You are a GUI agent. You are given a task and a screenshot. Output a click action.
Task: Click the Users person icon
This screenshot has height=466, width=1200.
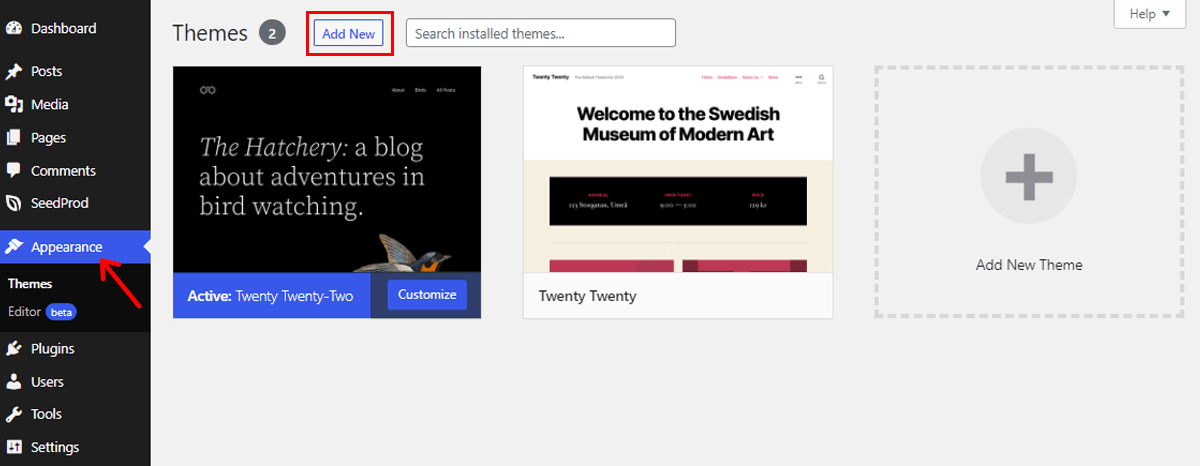point(14,382)
